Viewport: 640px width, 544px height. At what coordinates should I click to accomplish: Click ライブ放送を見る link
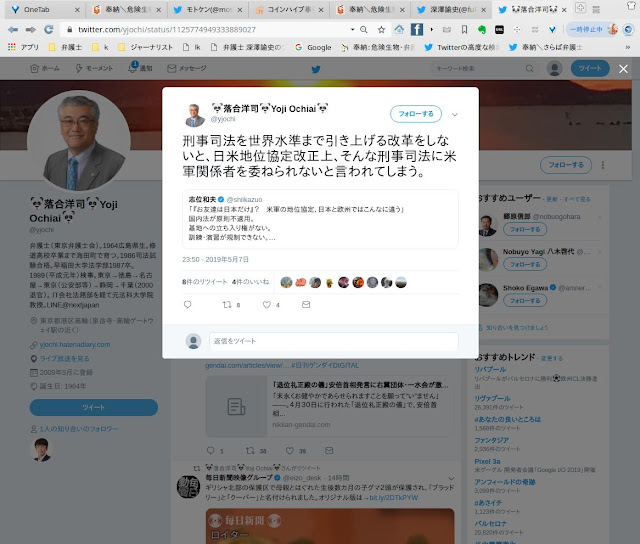coord(64,358)
